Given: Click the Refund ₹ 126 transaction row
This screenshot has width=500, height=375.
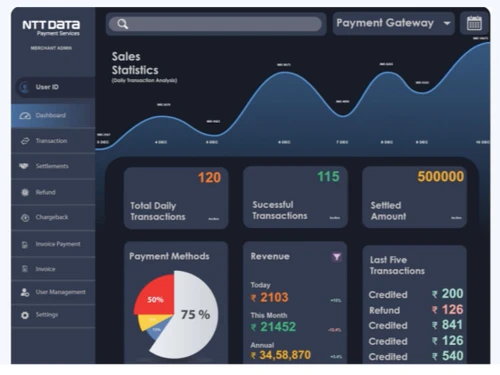Looking at the screenshot, I should tap(416, 310).
